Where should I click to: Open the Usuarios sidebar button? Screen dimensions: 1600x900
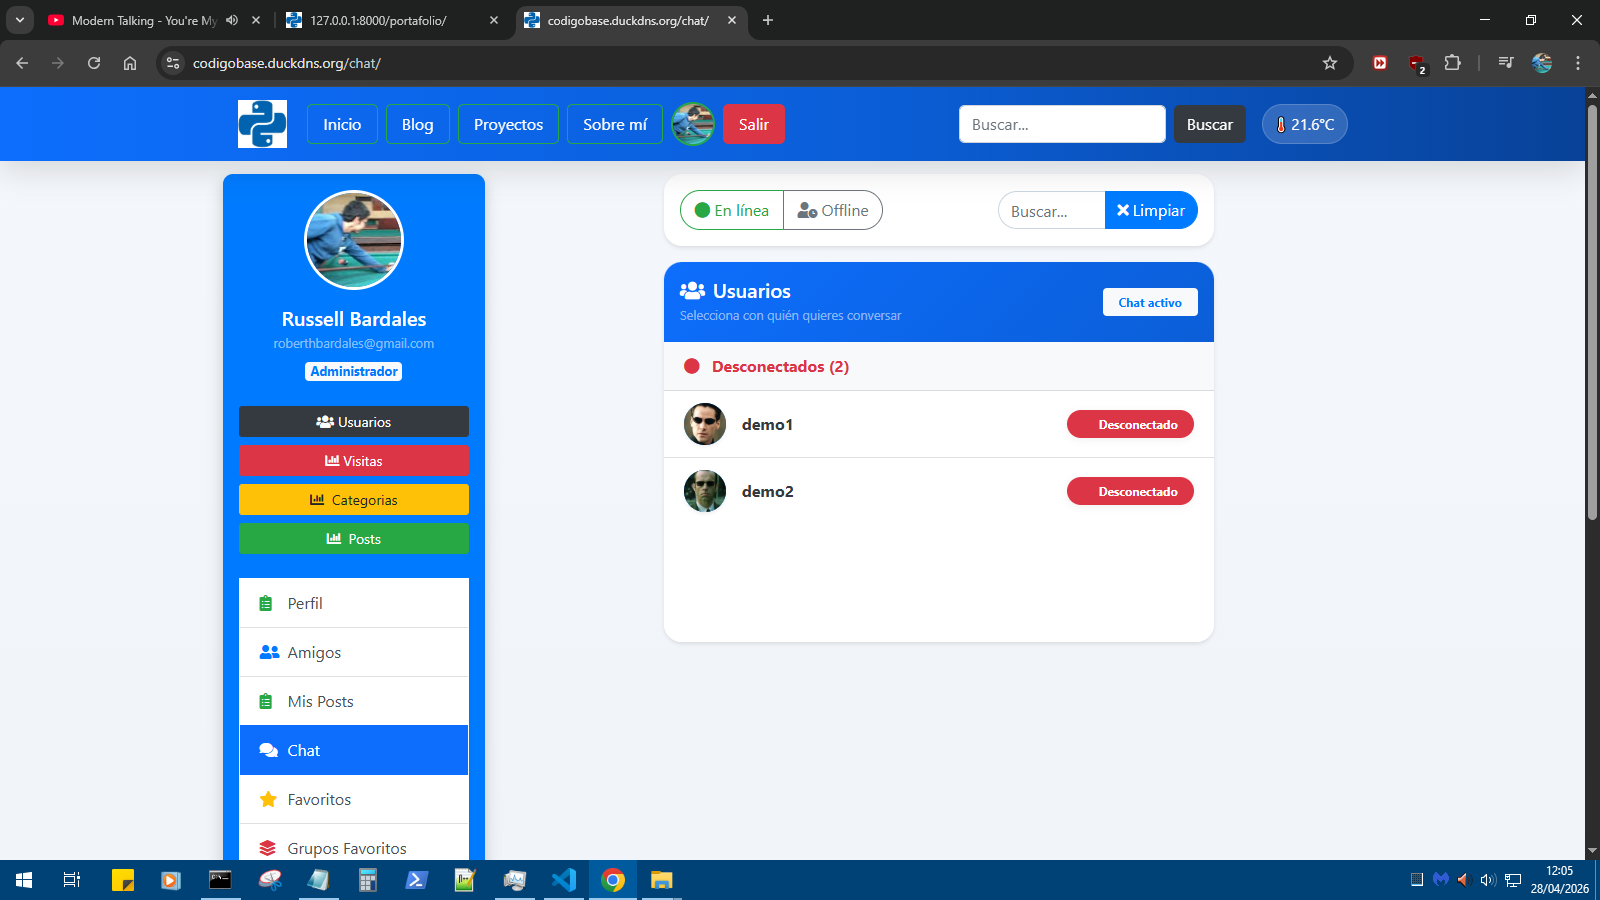coord(354,421)
